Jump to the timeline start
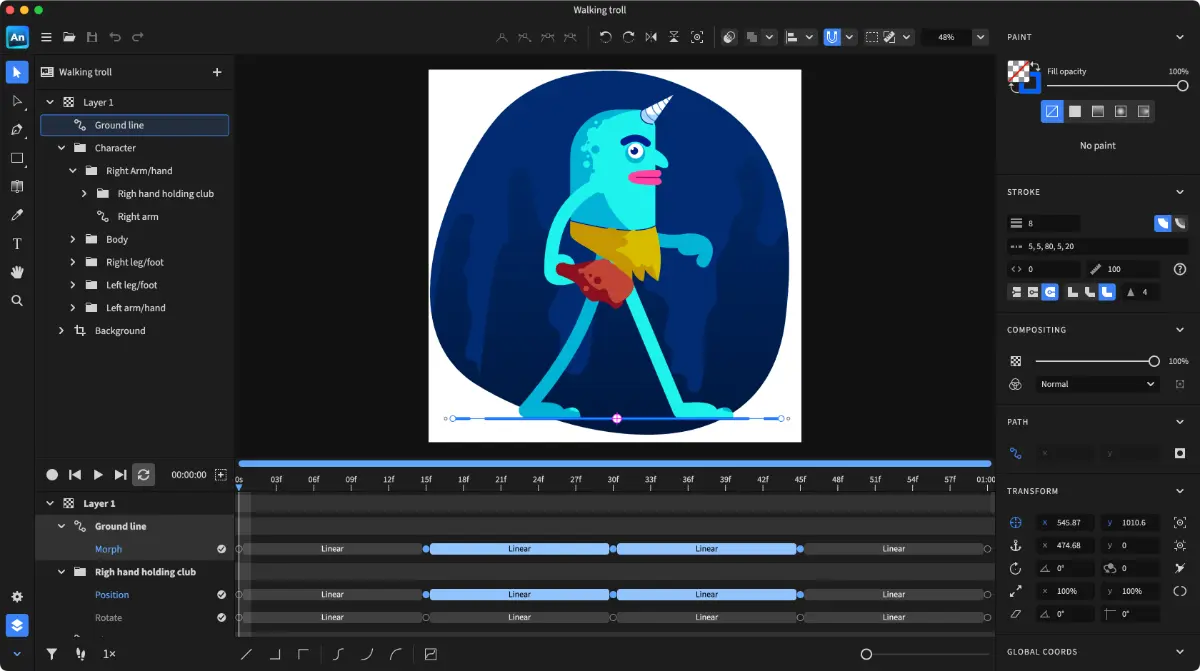This screenshot has width=1200, height=671. pos(75,475)
